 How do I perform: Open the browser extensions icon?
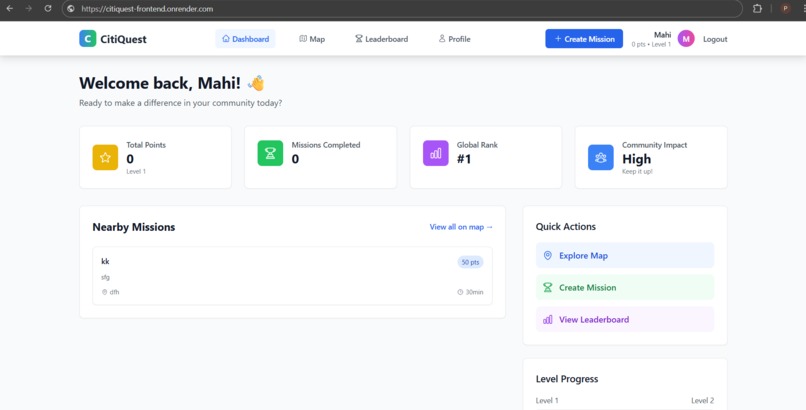(757, 9)
